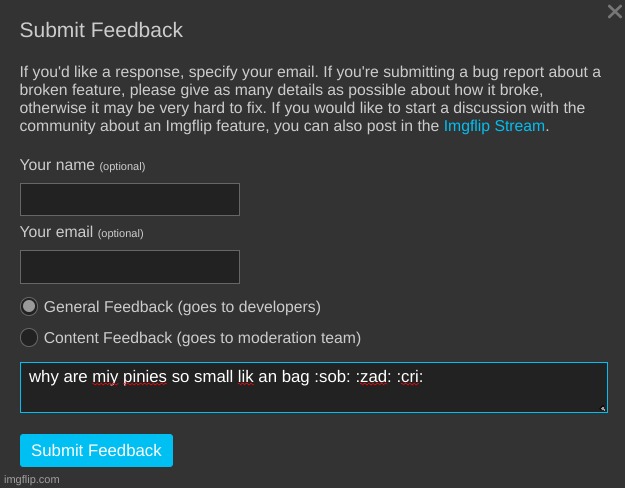
Task: Click the ":zad:" text in the message
Action: 373,377
